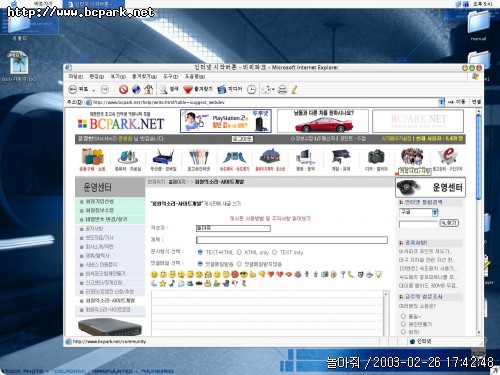Screen dimensions: 500x375
Task: Open History with the clock icon
Action: tap(252, 89)
